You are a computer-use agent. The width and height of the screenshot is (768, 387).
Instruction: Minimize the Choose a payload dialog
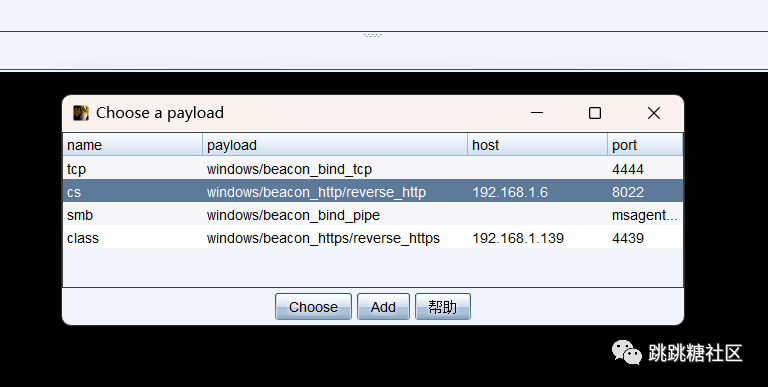537,113
